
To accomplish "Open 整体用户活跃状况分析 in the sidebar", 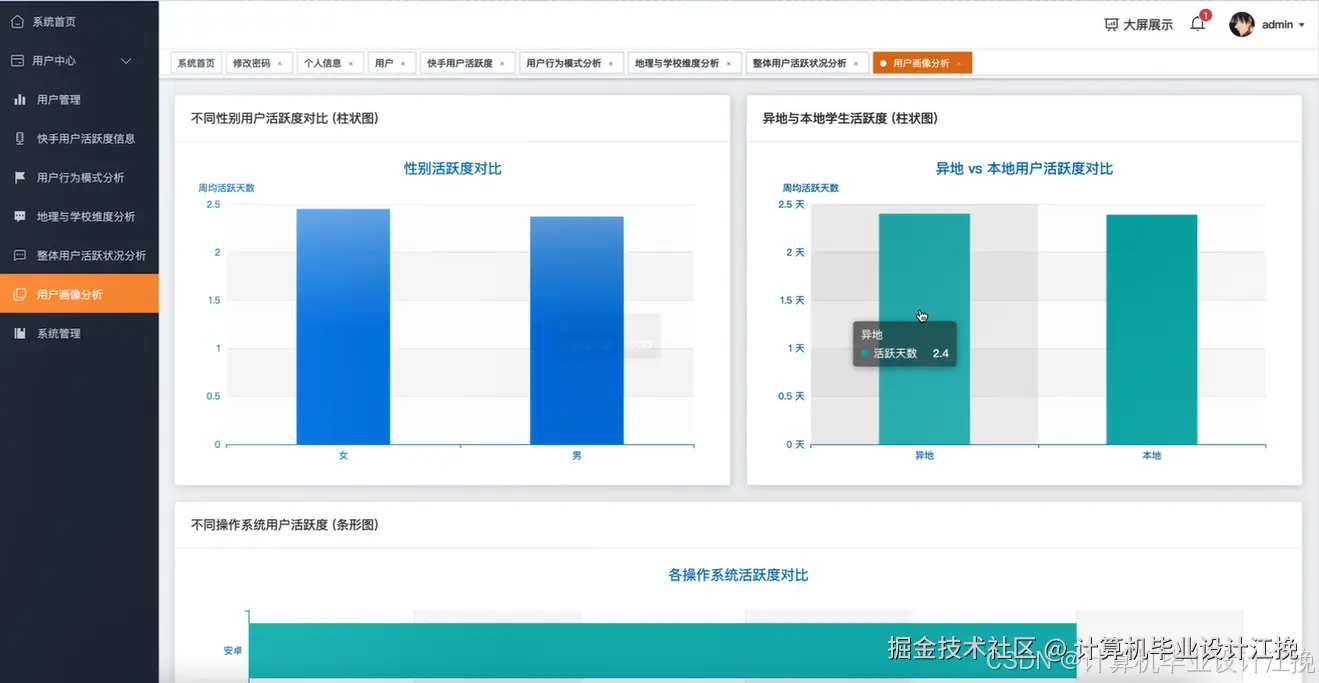I will (79, 255).
